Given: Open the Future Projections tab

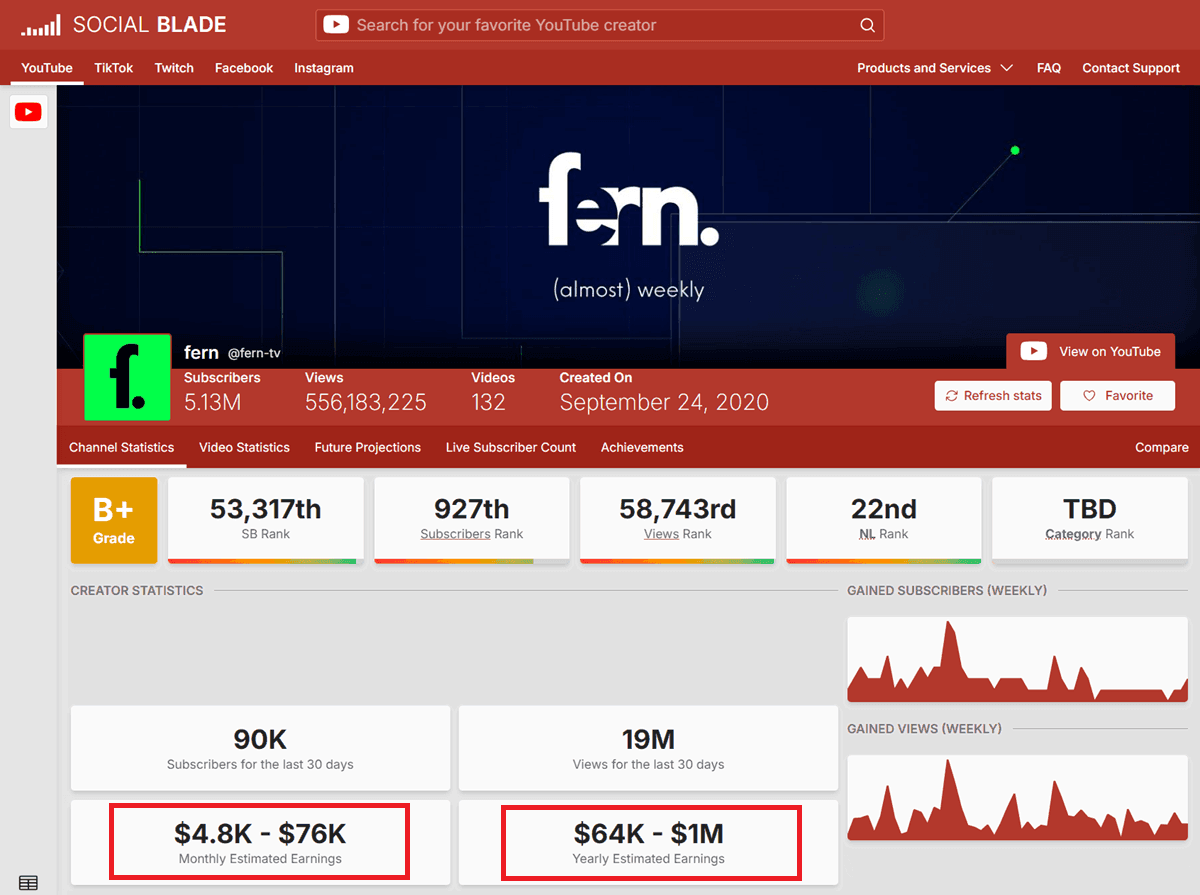Looking at the screenshot, I should click(x=367, y=447).
